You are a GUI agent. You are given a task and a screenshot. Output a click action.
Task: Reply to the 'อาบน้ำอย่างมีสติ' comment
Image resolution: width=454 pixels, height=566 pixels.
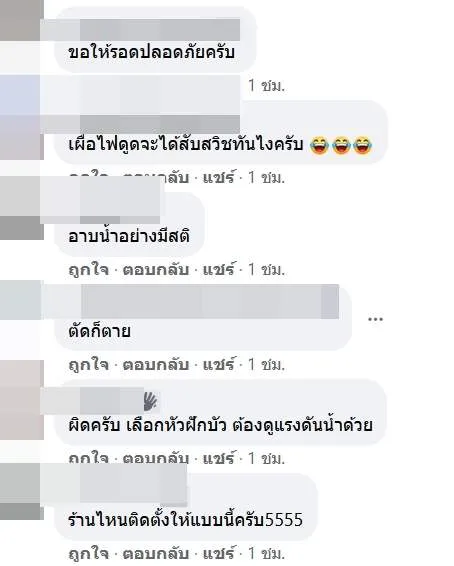(156, 269)
